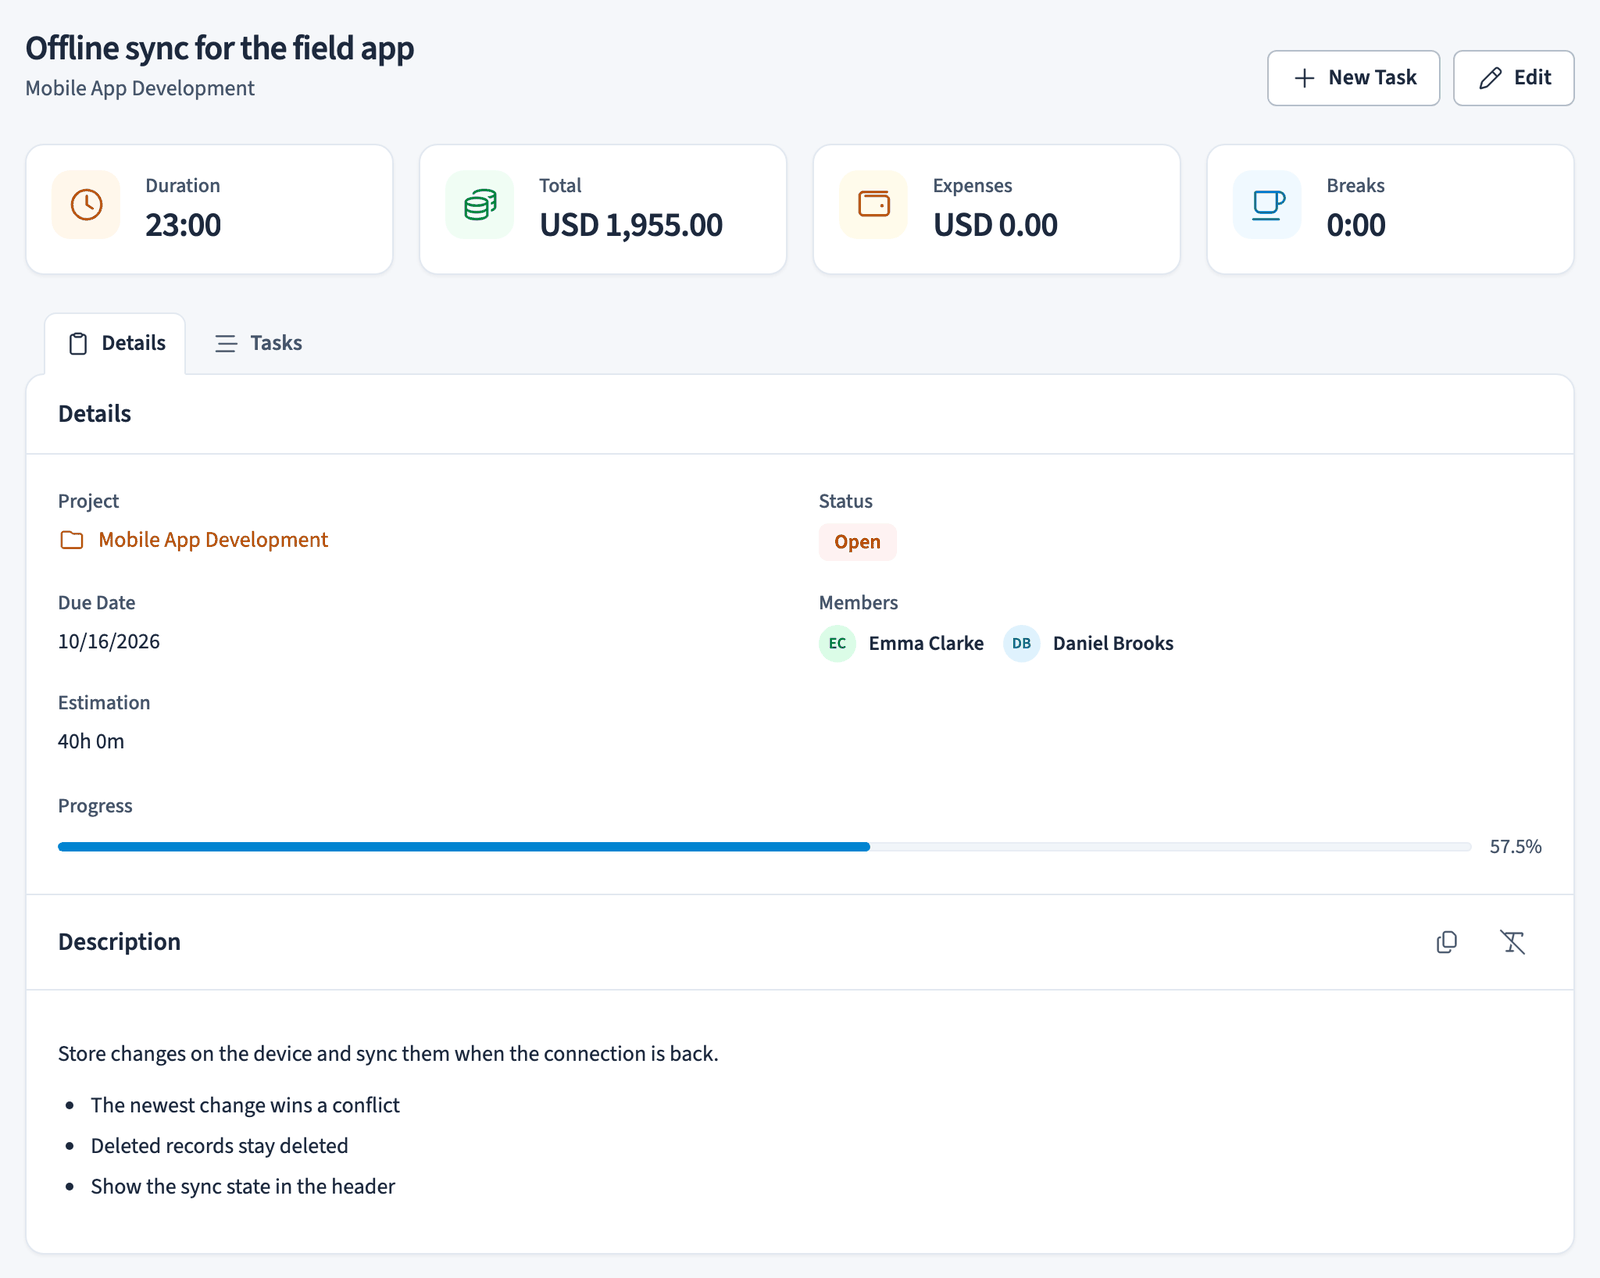Screen dimensions: 1600x1278
Task: Click the list icon on Tasks tab
Action: pyautogui.click(x=226, y=344)
